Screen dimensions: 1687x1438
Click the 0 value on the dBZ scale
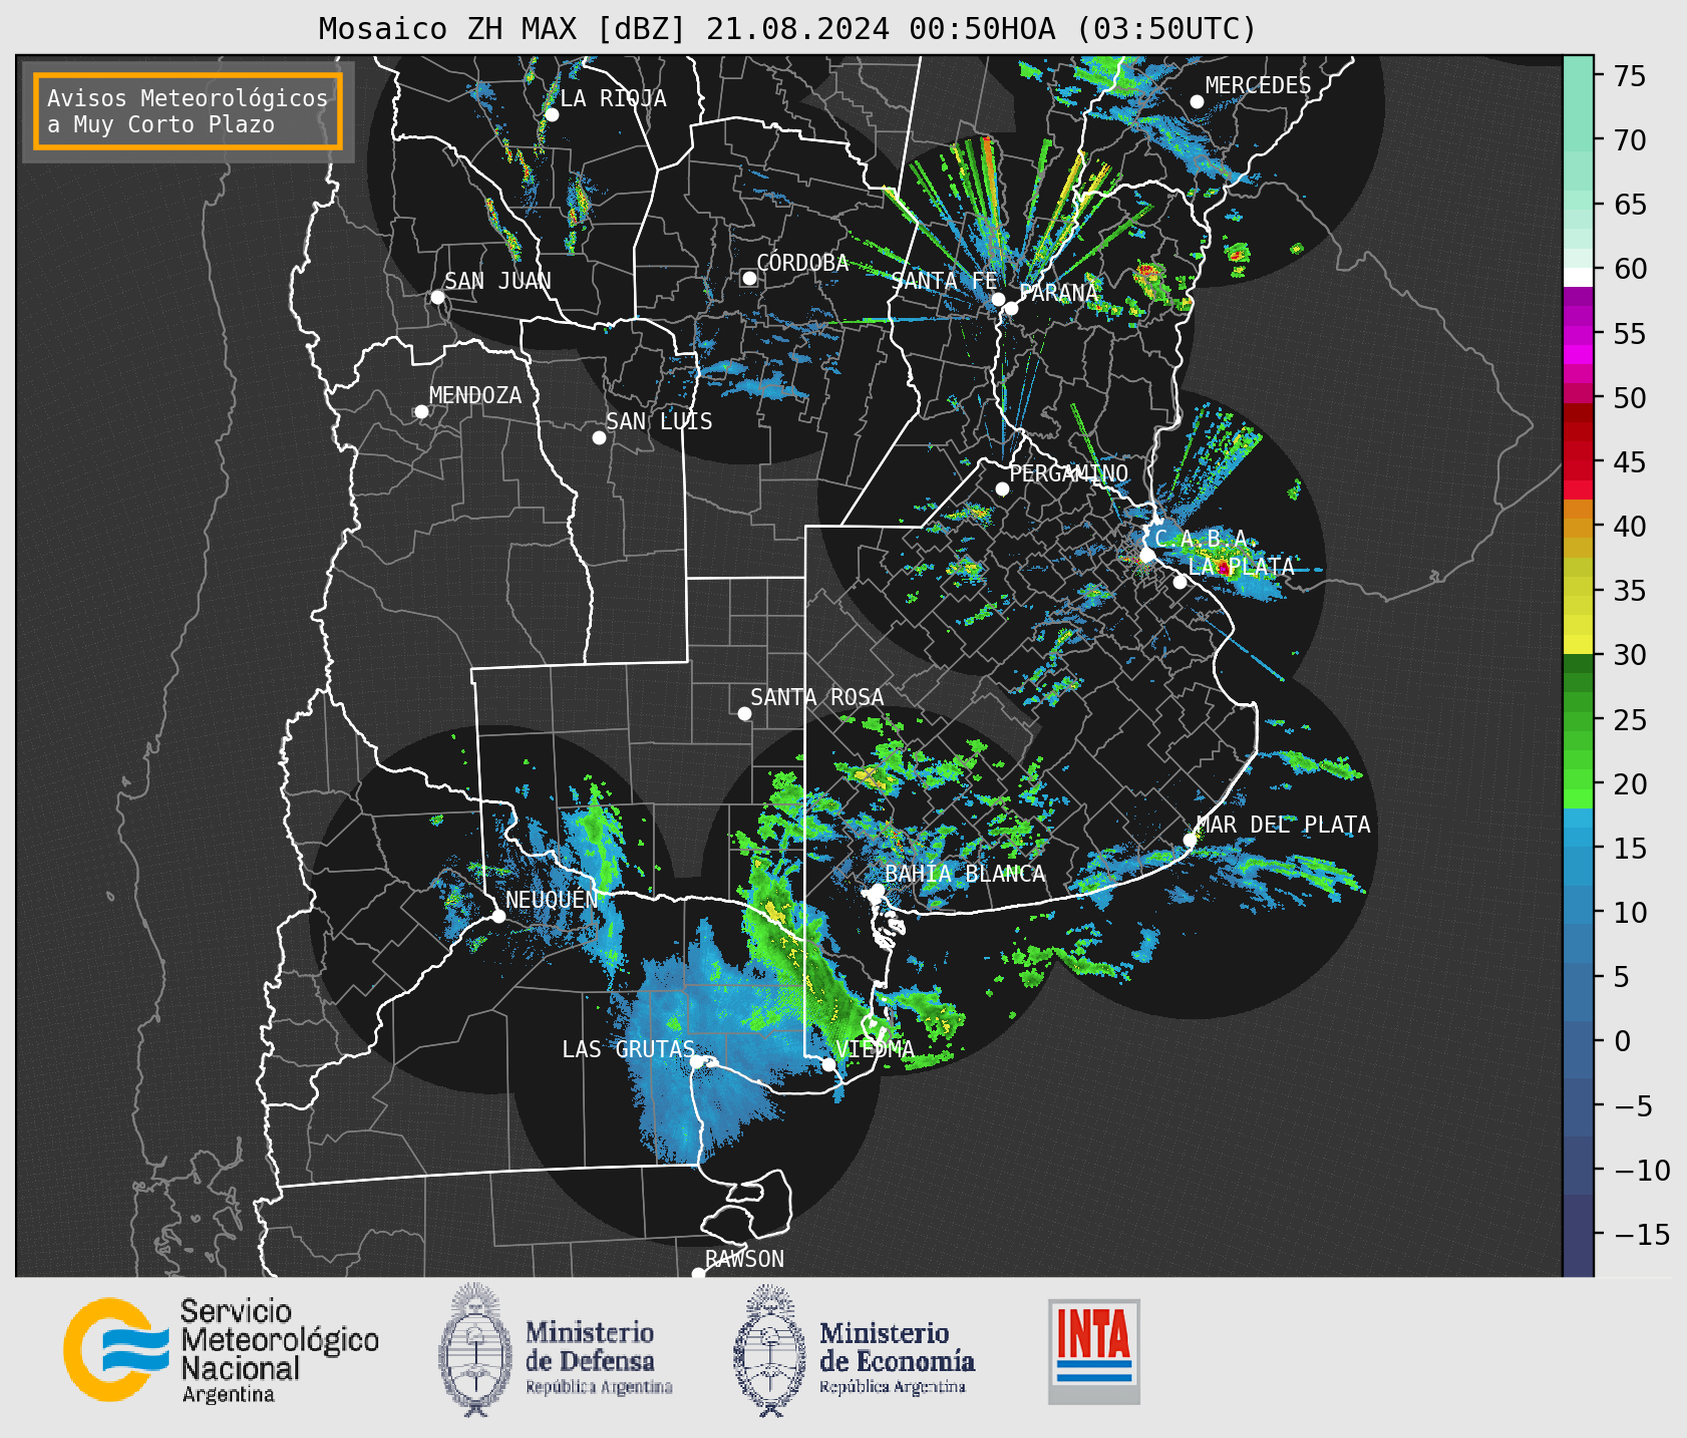coord(1622,1042)
